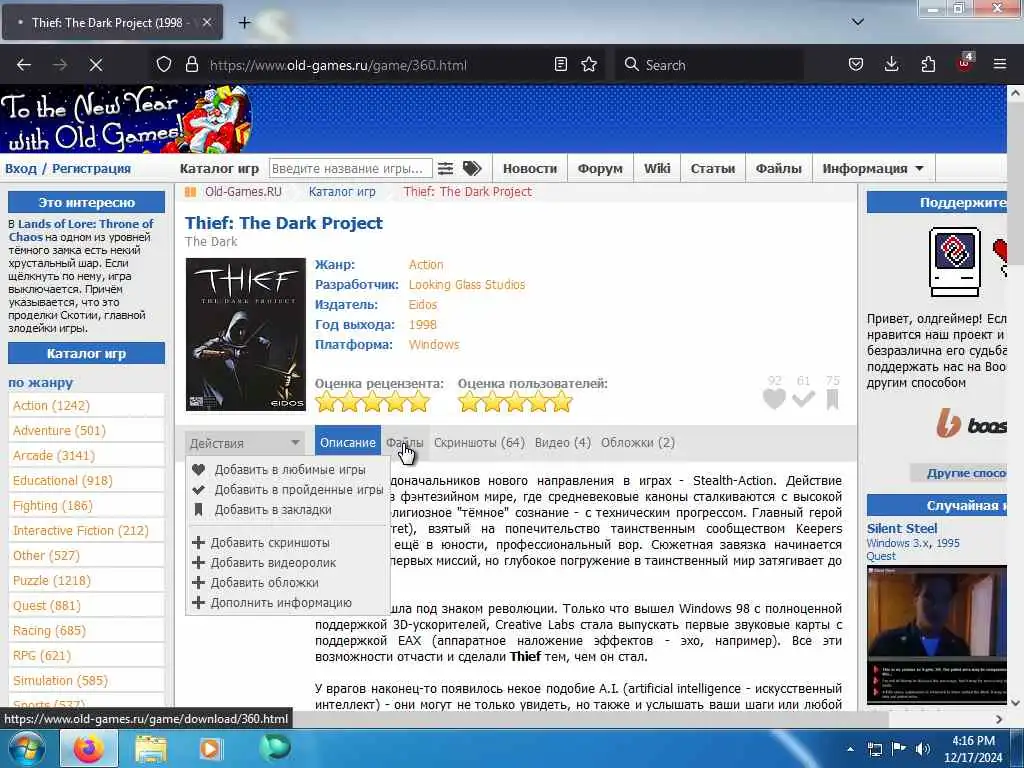Screen dimensions: 1024x768
Task: Switch to the Обложки (2) tab
Action: pyautogui.click(x=638, y=443)
